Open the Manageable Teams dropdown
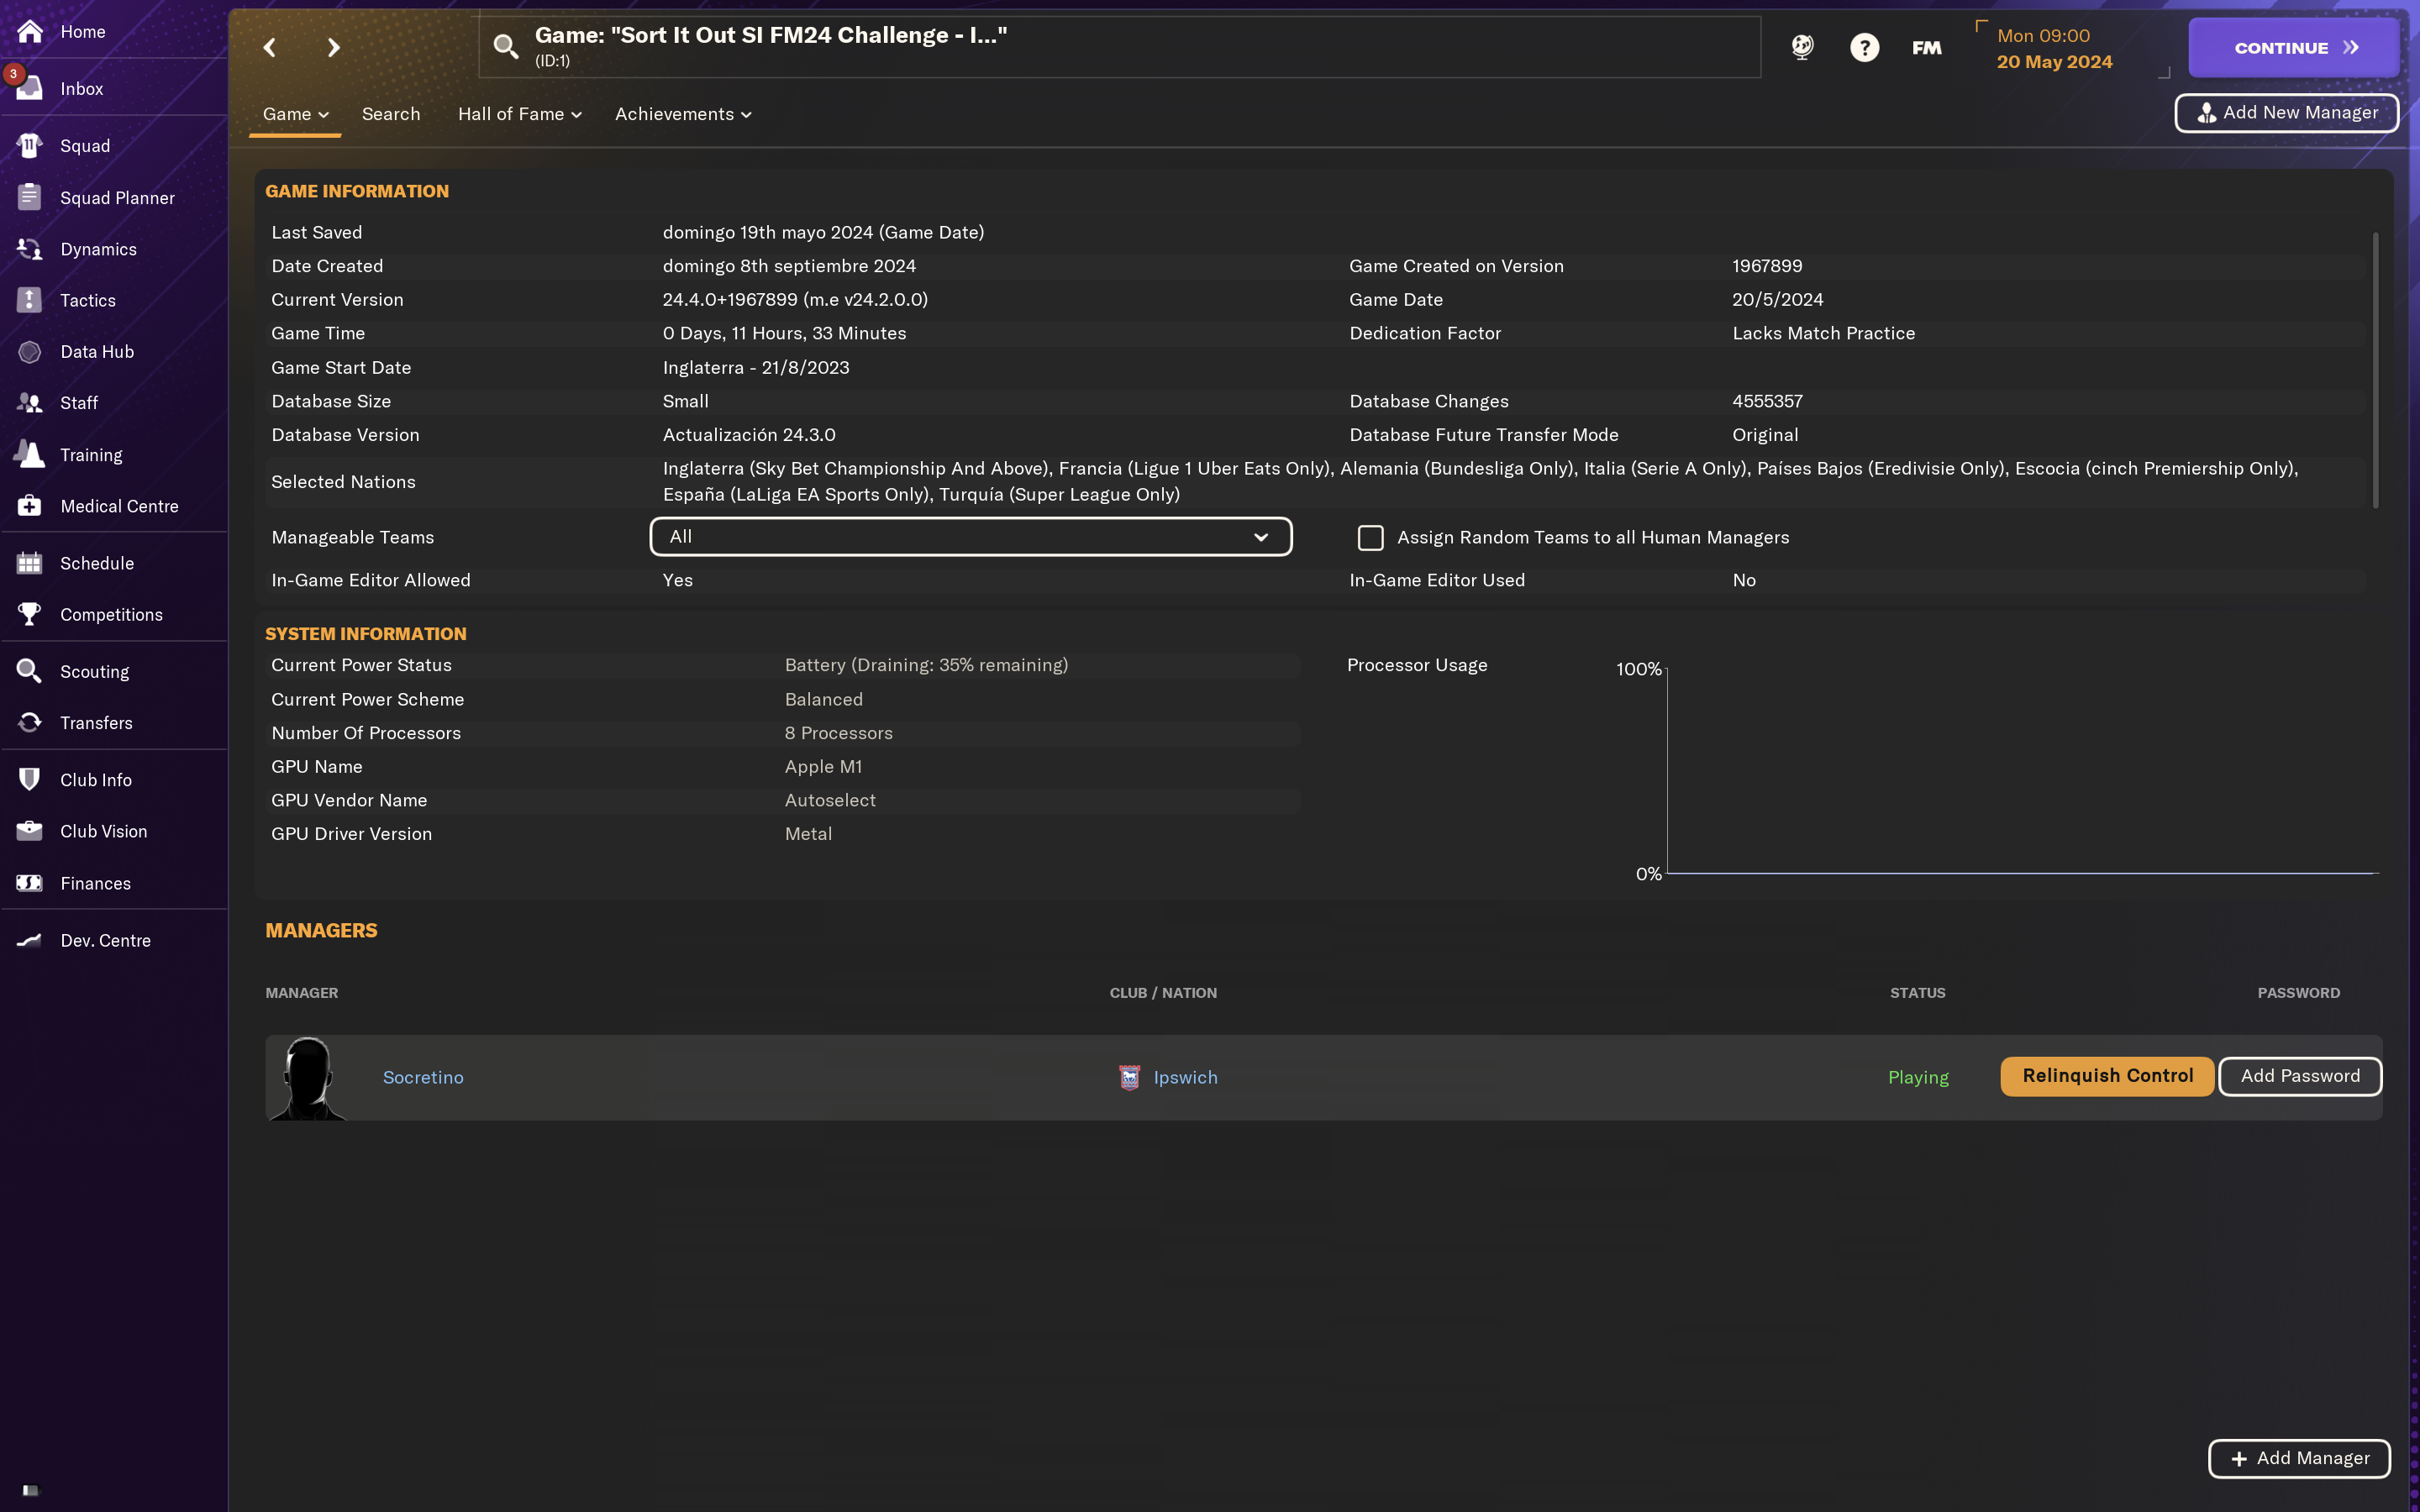This screenshot has width=2420, height=1512. point(970,537)
